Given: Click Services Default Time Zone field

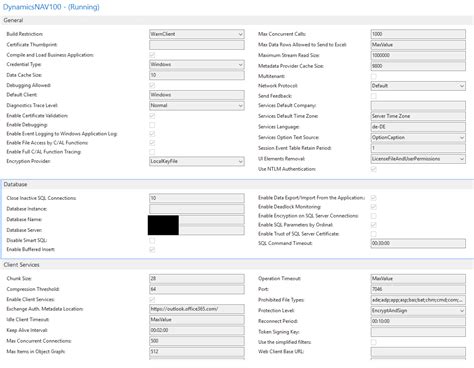Looking at the screenshot, I should pyautogui.click(x=418, y=116).
